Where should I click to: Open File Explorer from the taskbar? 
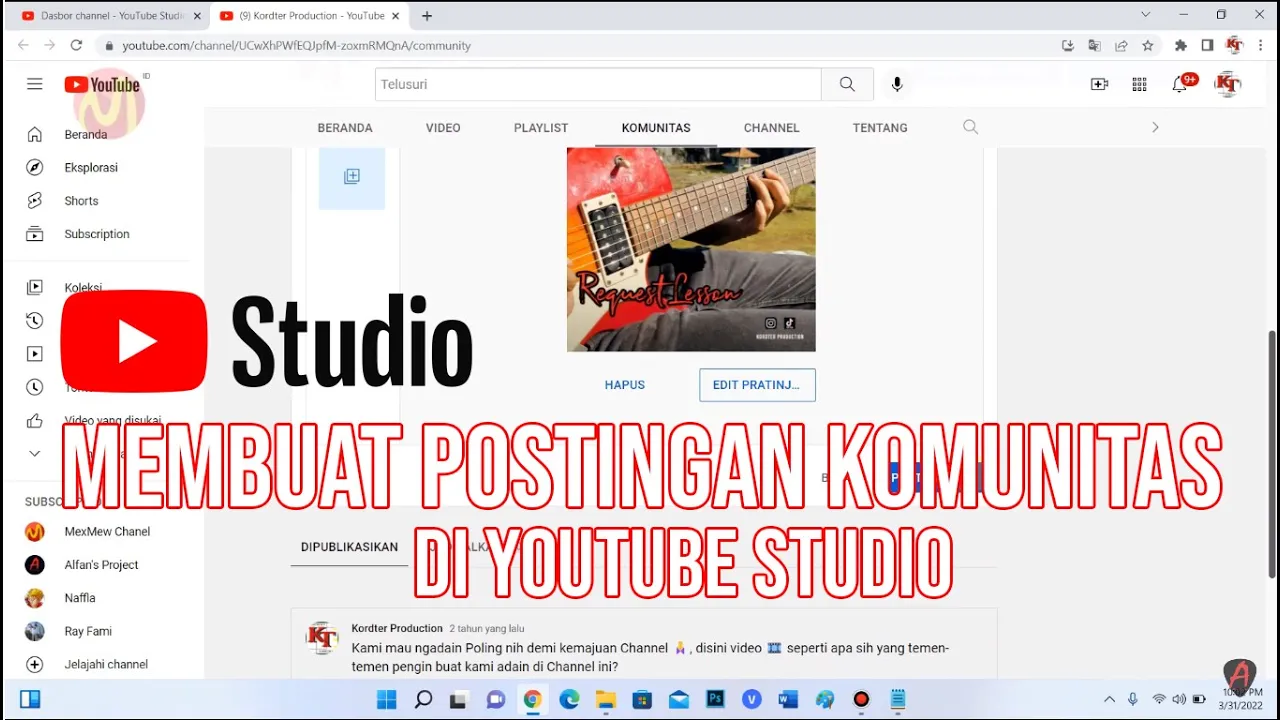606,699
